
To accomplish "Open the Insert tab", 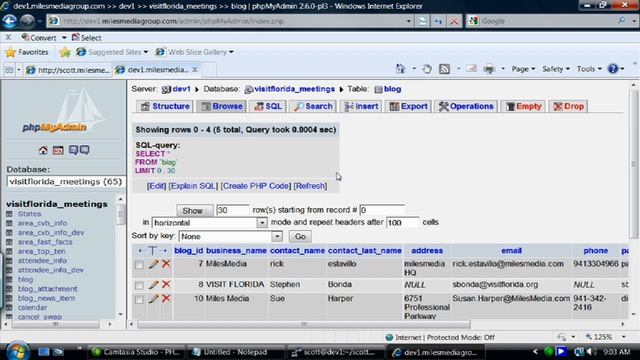I will [360, 106].
